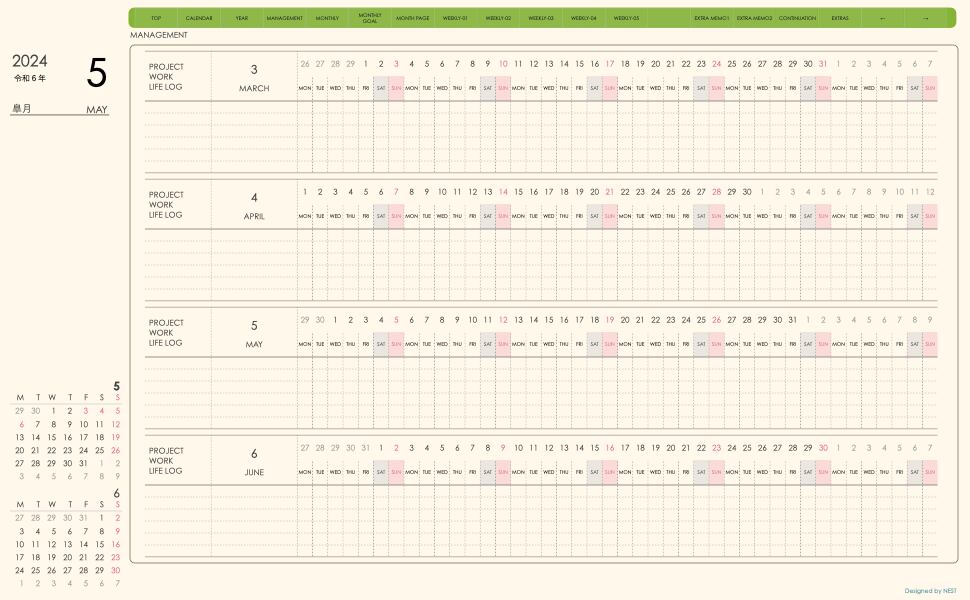This screenshot has width=970, height=600.
Task: Click date 15 in May mini calendar
Action: [x=52, y=437]
